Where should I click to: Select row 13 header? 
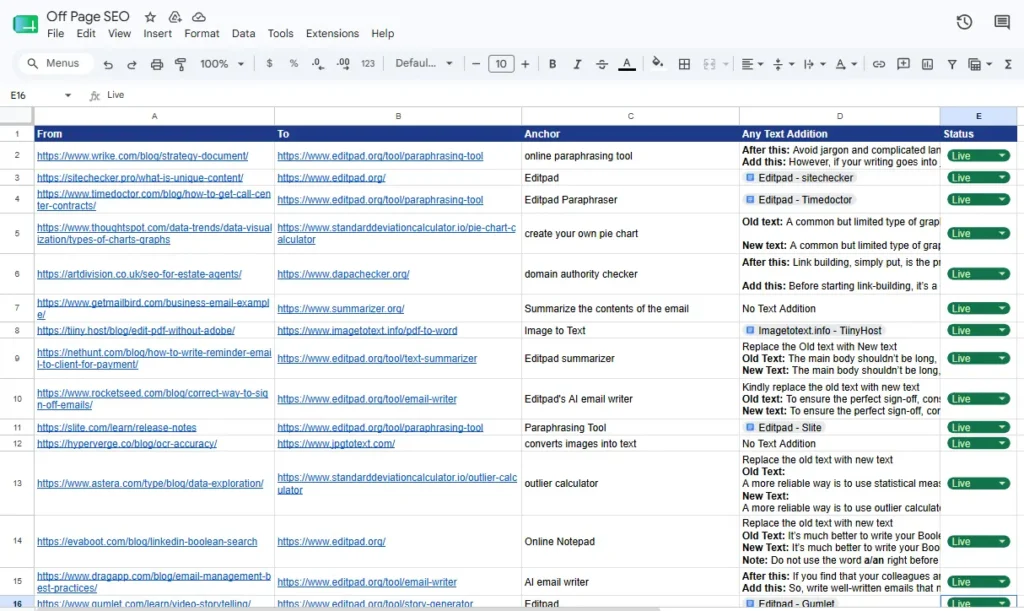click(x=17, y=483)
